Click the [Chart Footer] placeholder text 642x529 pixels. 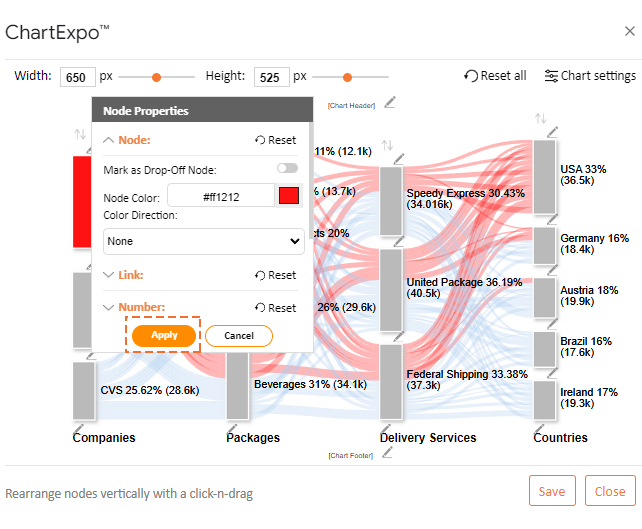[350, 456]
